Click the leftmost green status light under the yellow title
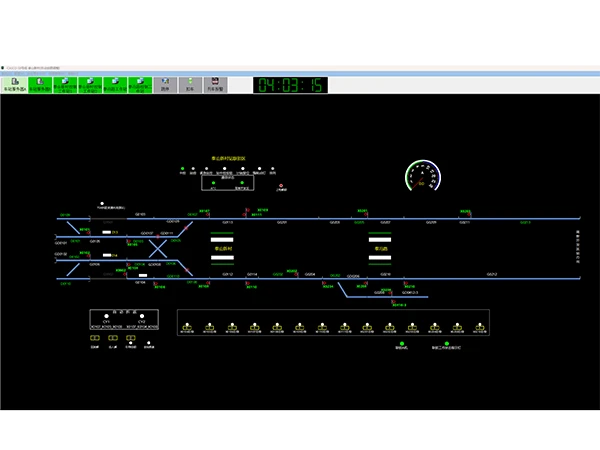The height and width of the screenshot is (450, 600). [x=183, y=168]
